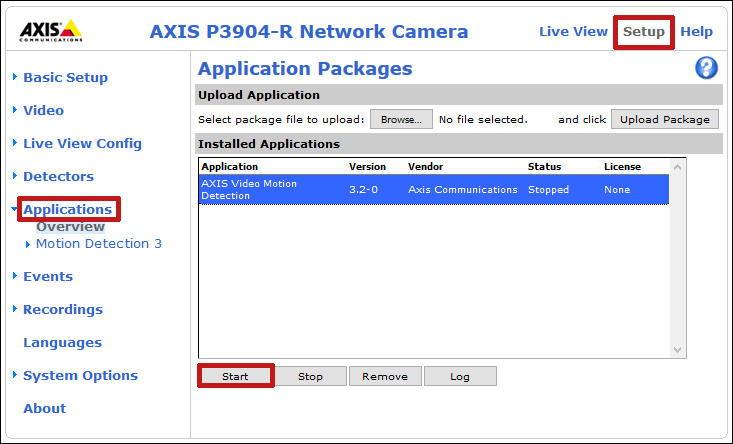
Task: Expand the Video section
Action: point(43,110)
